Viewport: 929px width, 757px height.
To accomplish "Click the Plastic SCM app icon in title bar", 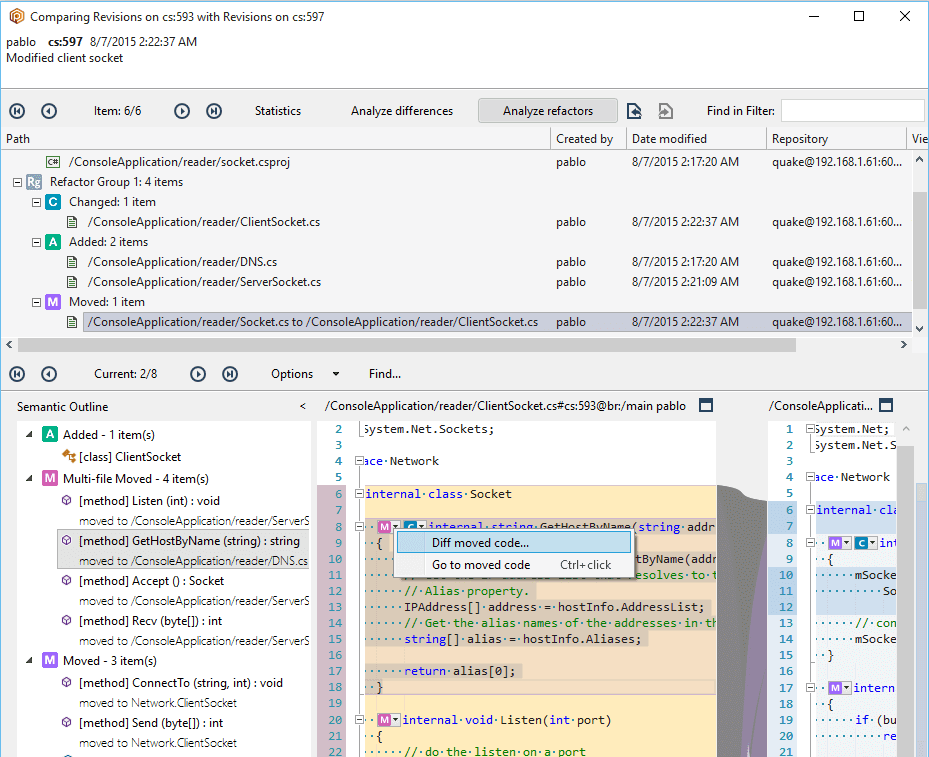I will (17, 16).
